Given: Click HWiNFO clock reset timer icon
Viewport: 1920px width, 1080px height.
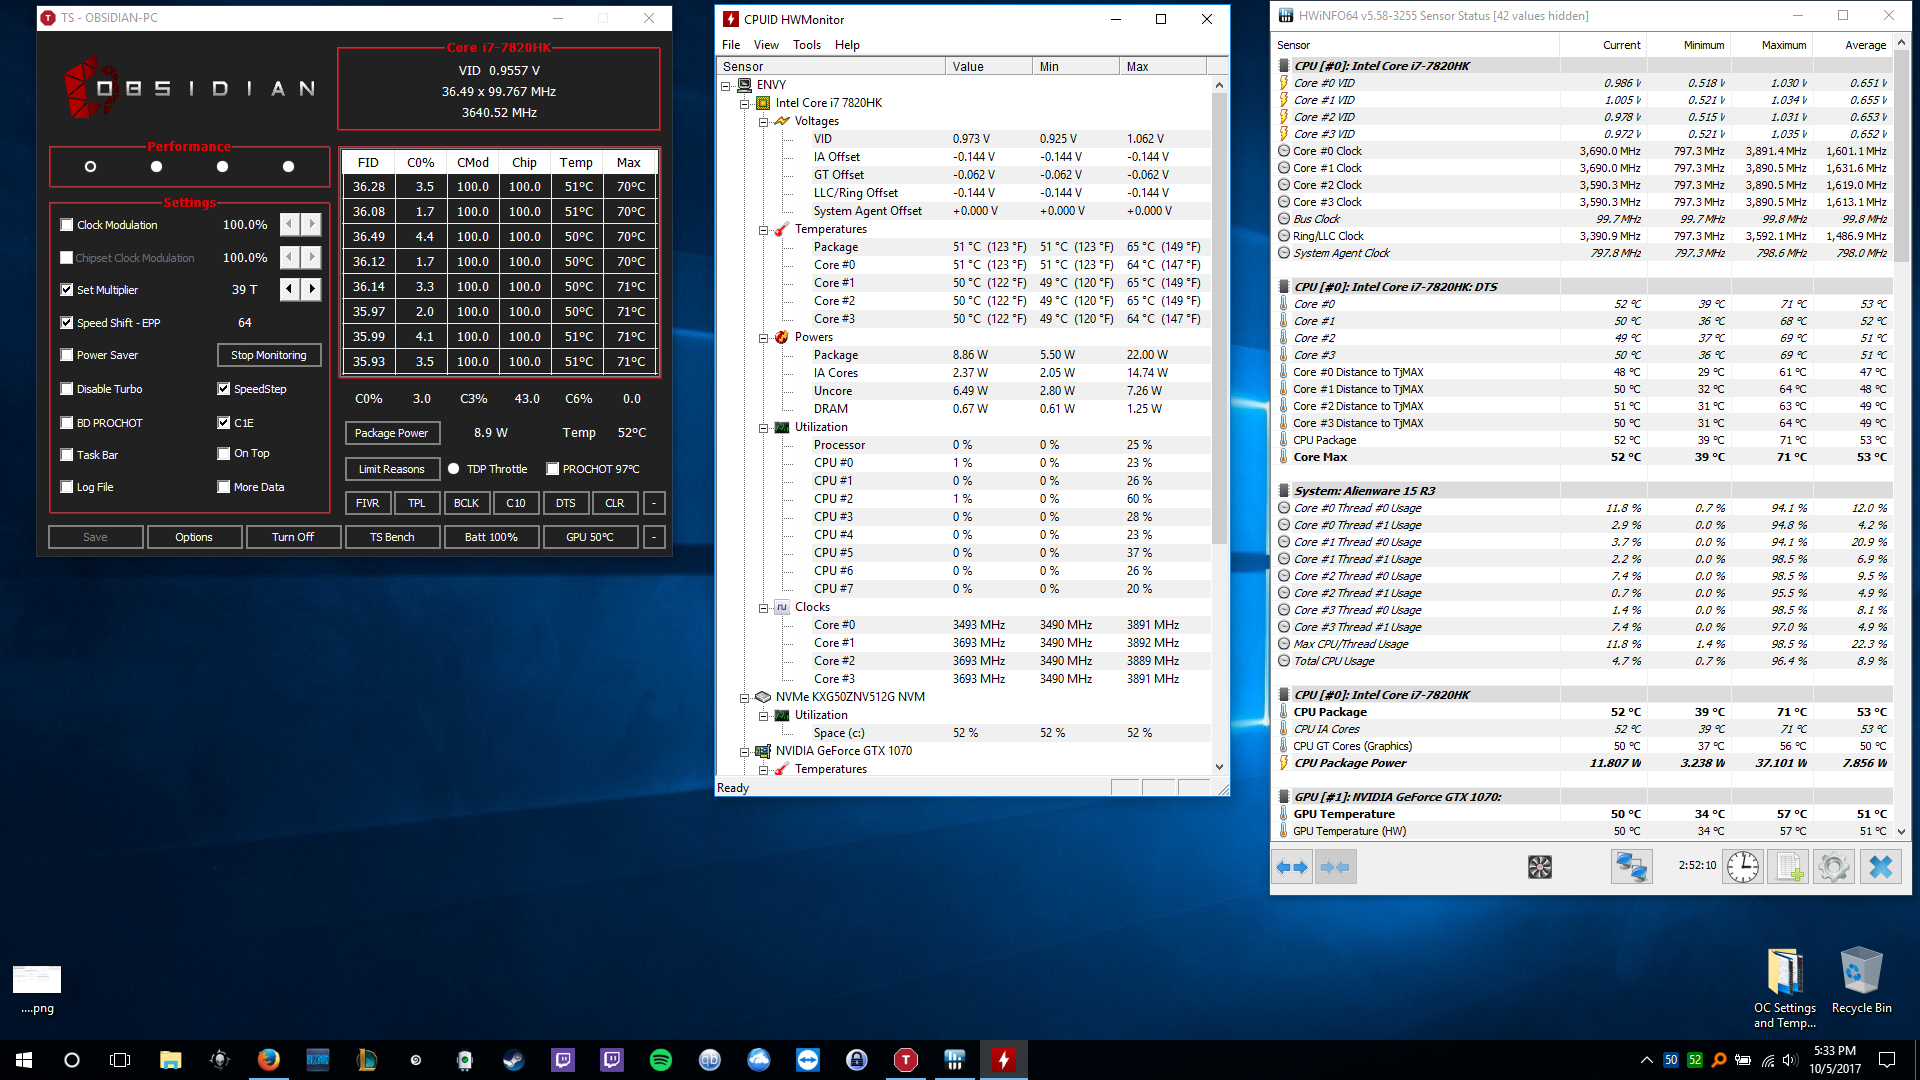Looking at the screenshot, I should click(1743, 867).
